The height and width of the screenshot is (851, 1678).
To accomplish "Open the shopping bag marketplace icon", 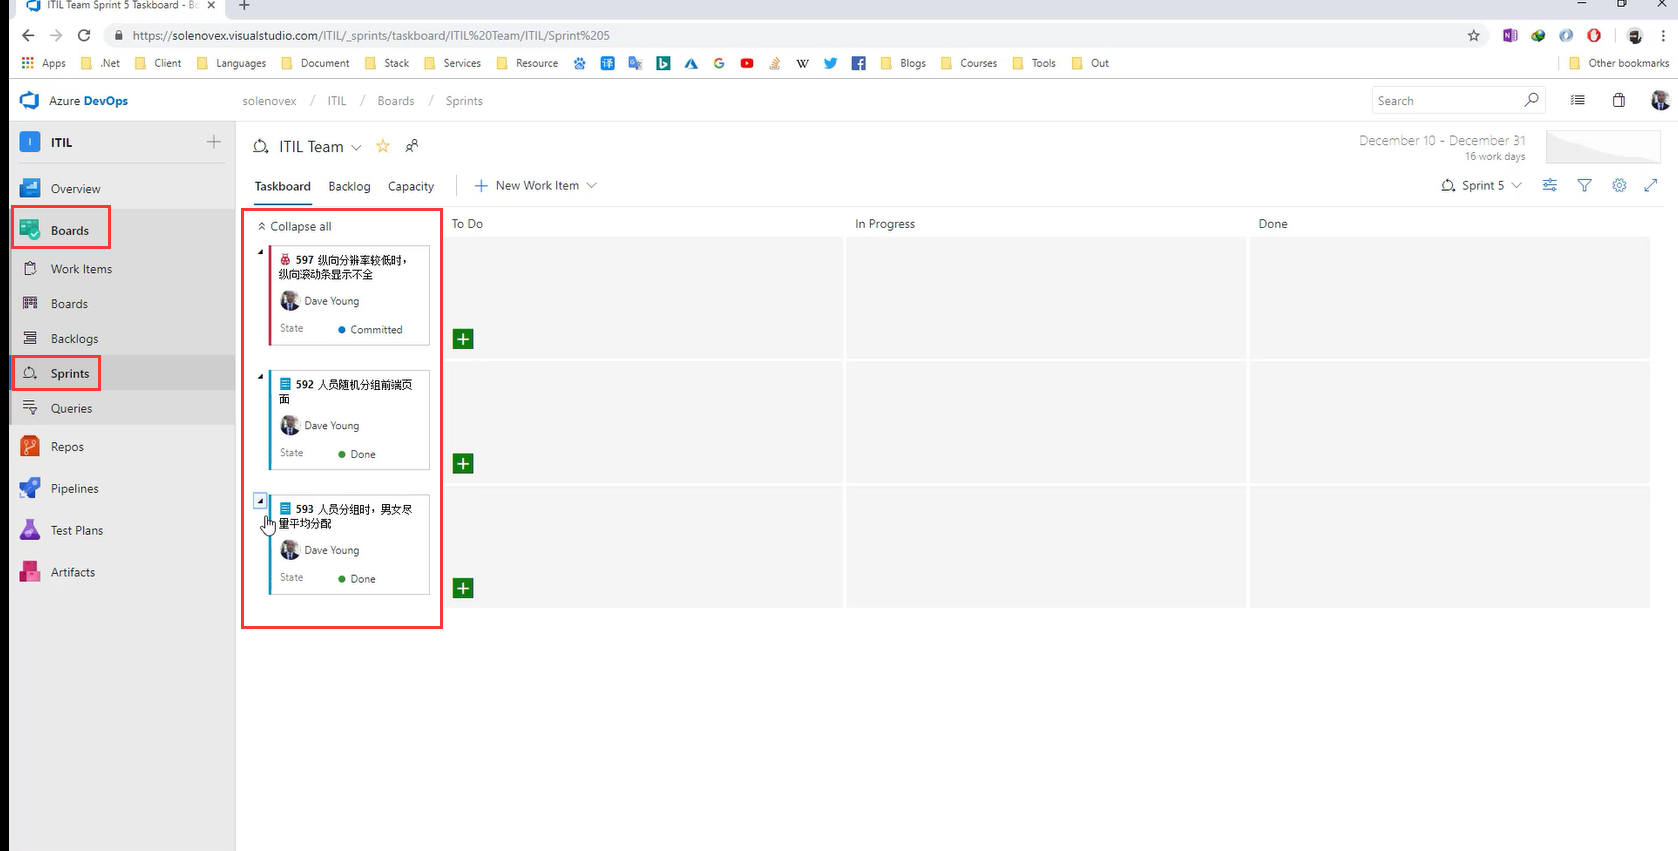I will 1618,100.
